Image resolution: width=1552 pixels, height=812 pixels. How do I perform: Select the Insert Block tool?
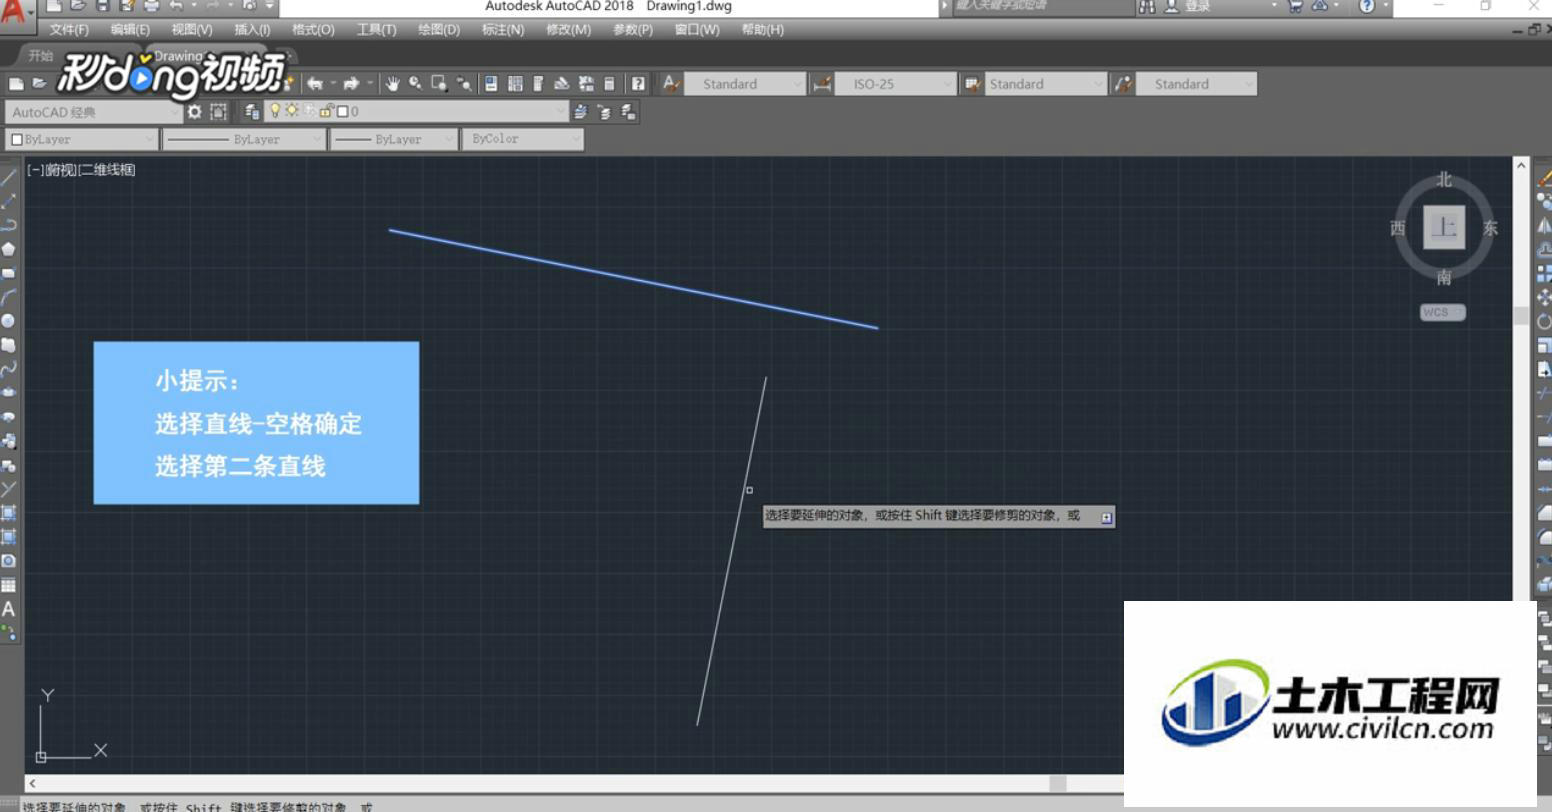coord(8,441)
